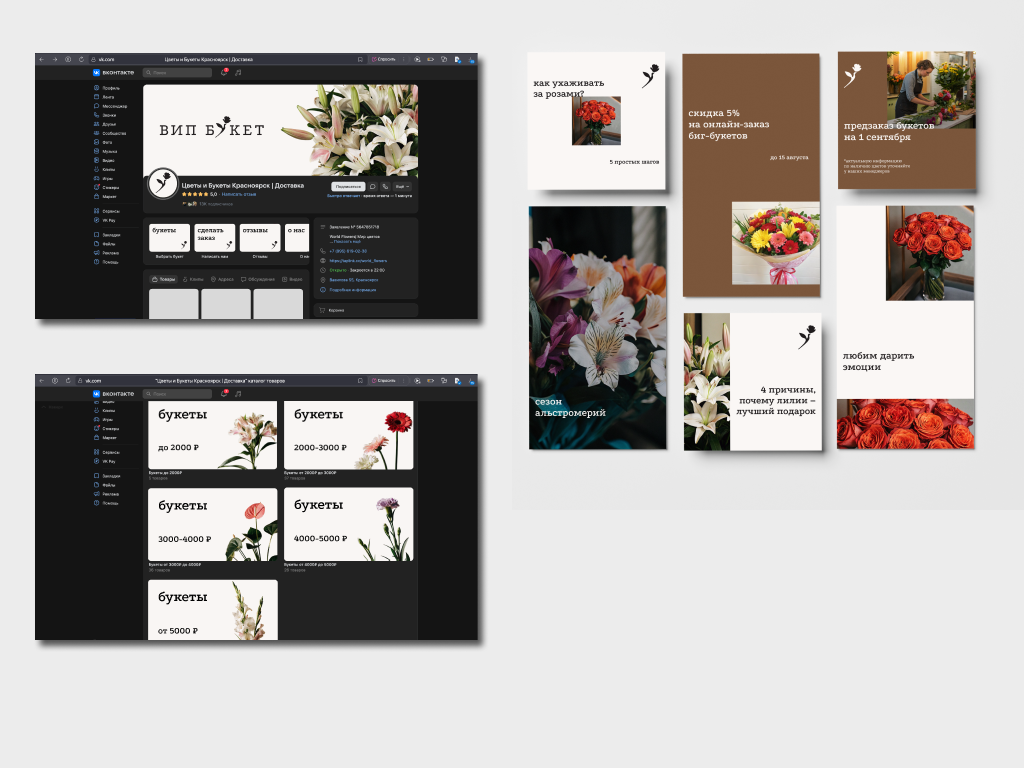Open Мессенджер from the VK sidebar
Screen dimensions: 1024x768
point(113,106)
